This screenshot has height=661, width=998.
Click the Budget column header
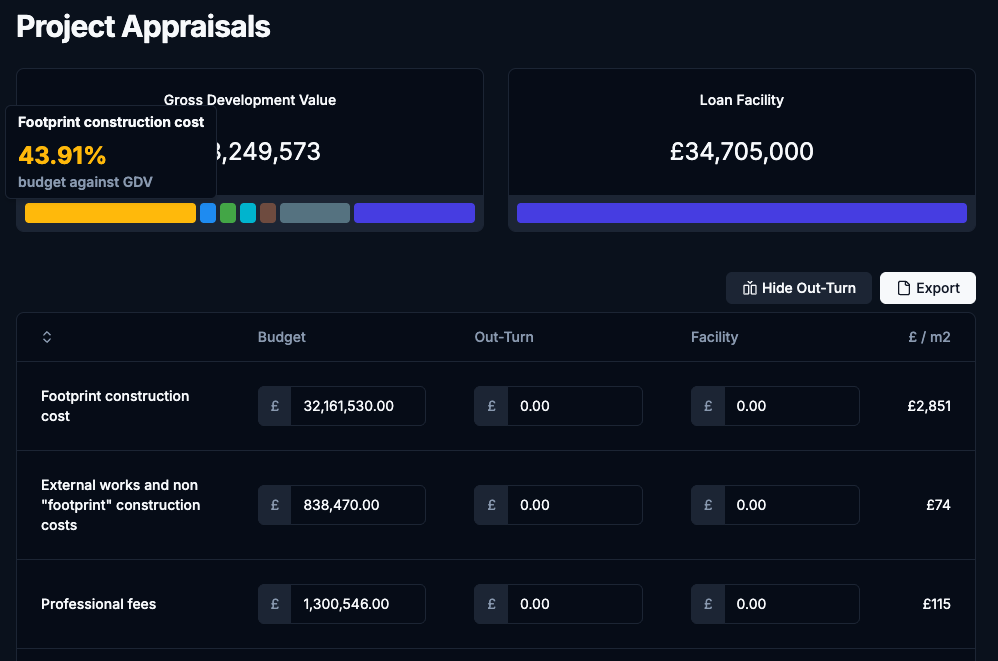point(281,337)
